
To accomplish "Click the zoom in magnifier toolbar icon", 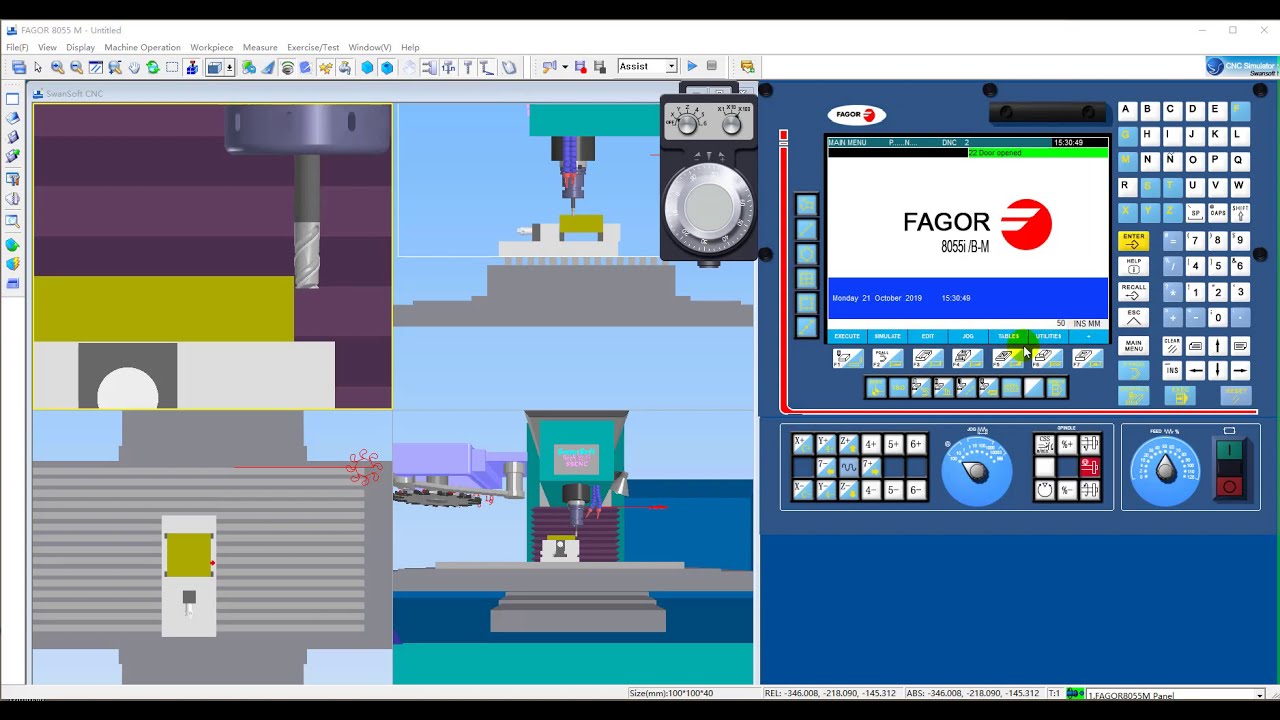I will [x=57, y=67].
